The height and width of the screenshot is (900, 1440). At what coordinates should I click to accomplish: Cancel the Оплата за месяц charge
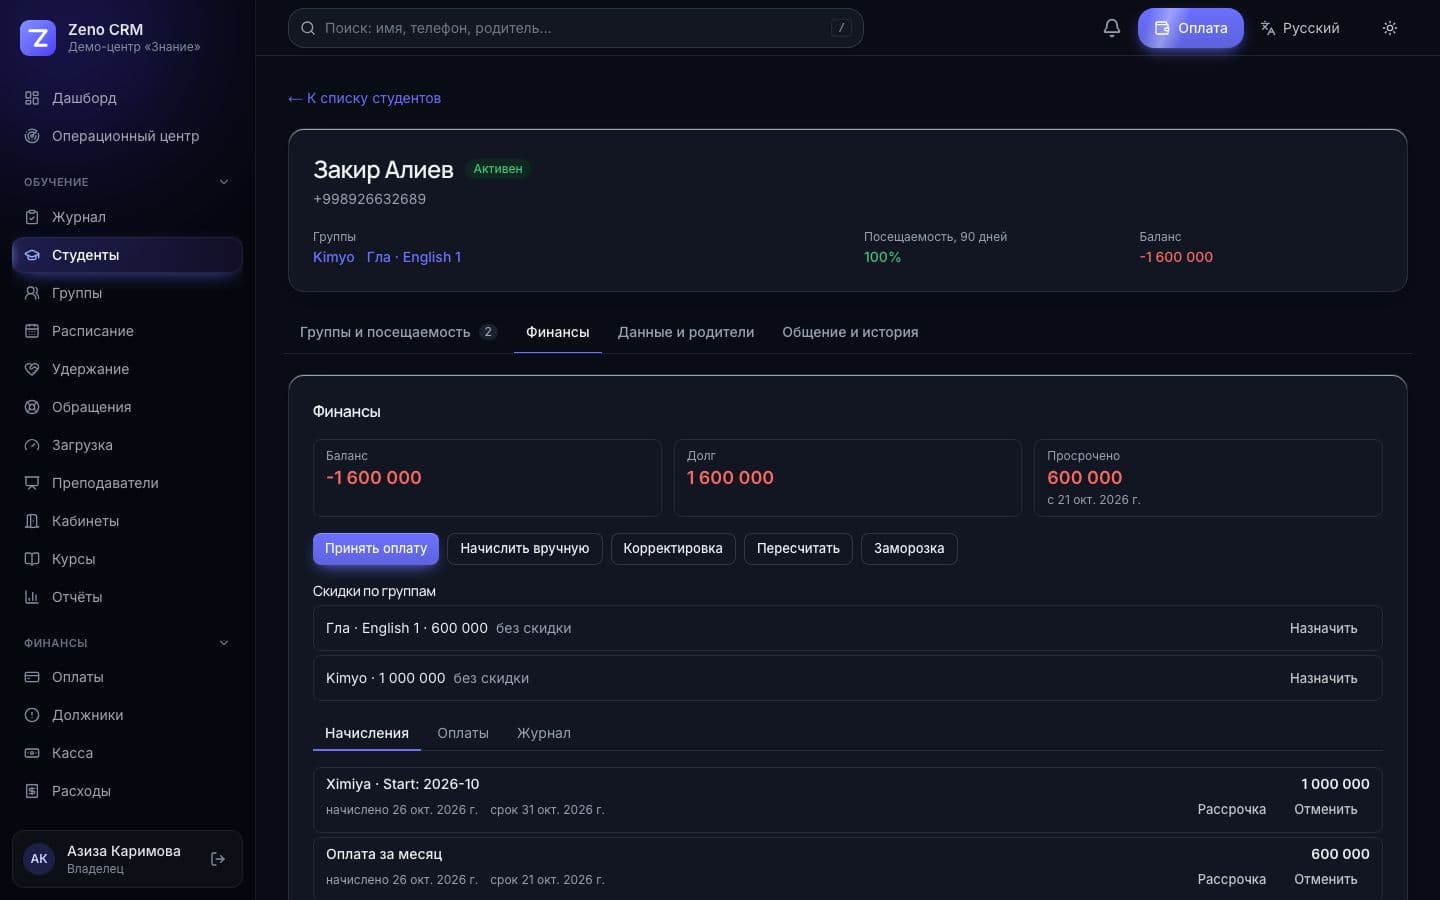point(1326,879)
